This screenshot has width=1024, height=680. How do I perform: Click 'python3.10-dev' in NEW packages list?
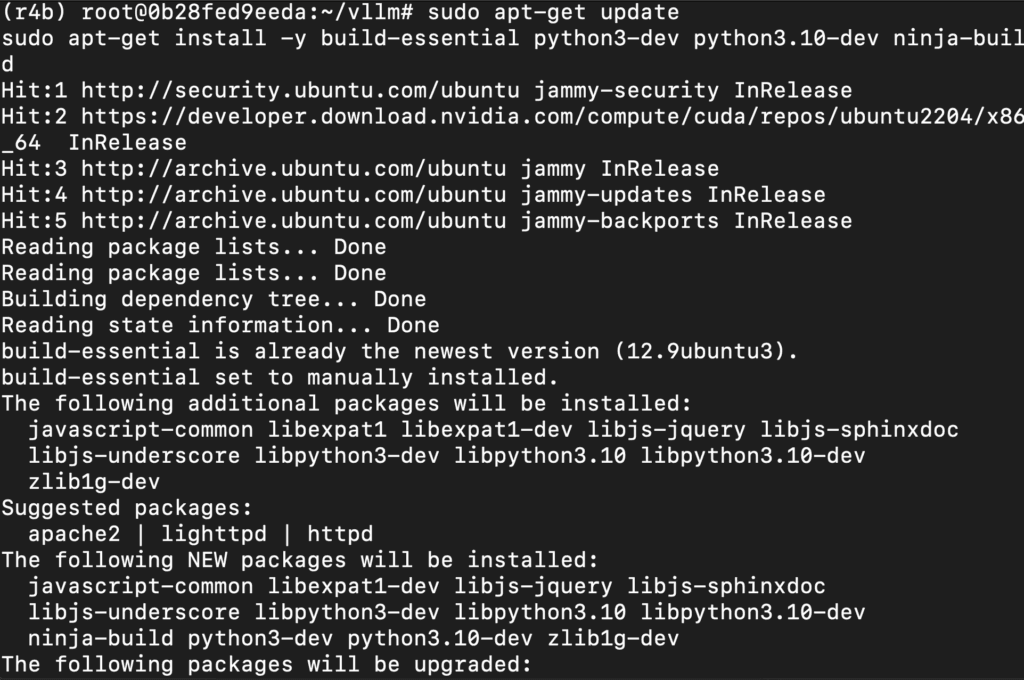440,639
